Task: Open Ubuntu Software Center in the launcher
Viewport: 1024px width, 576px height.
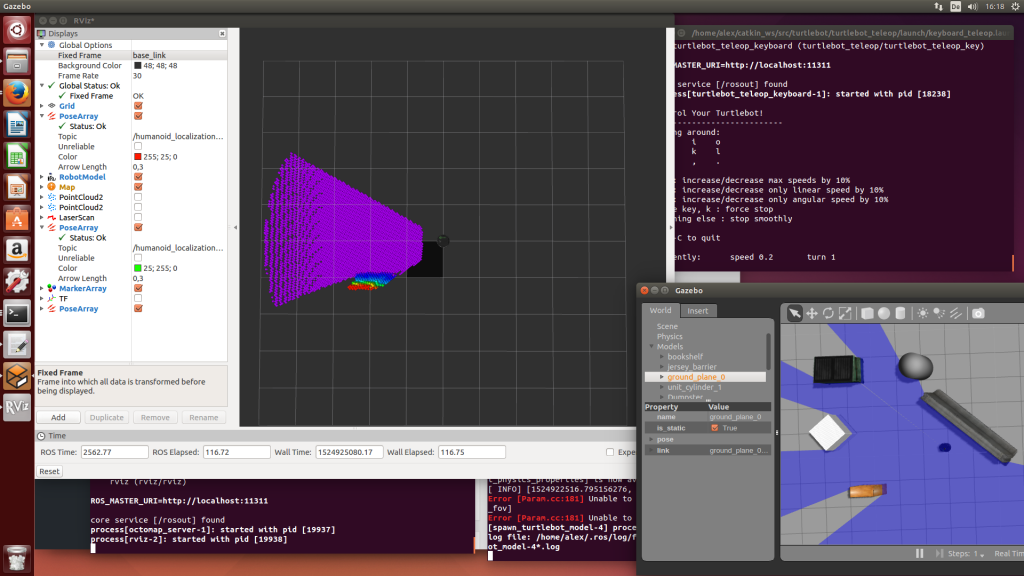Action: point(17,218)
